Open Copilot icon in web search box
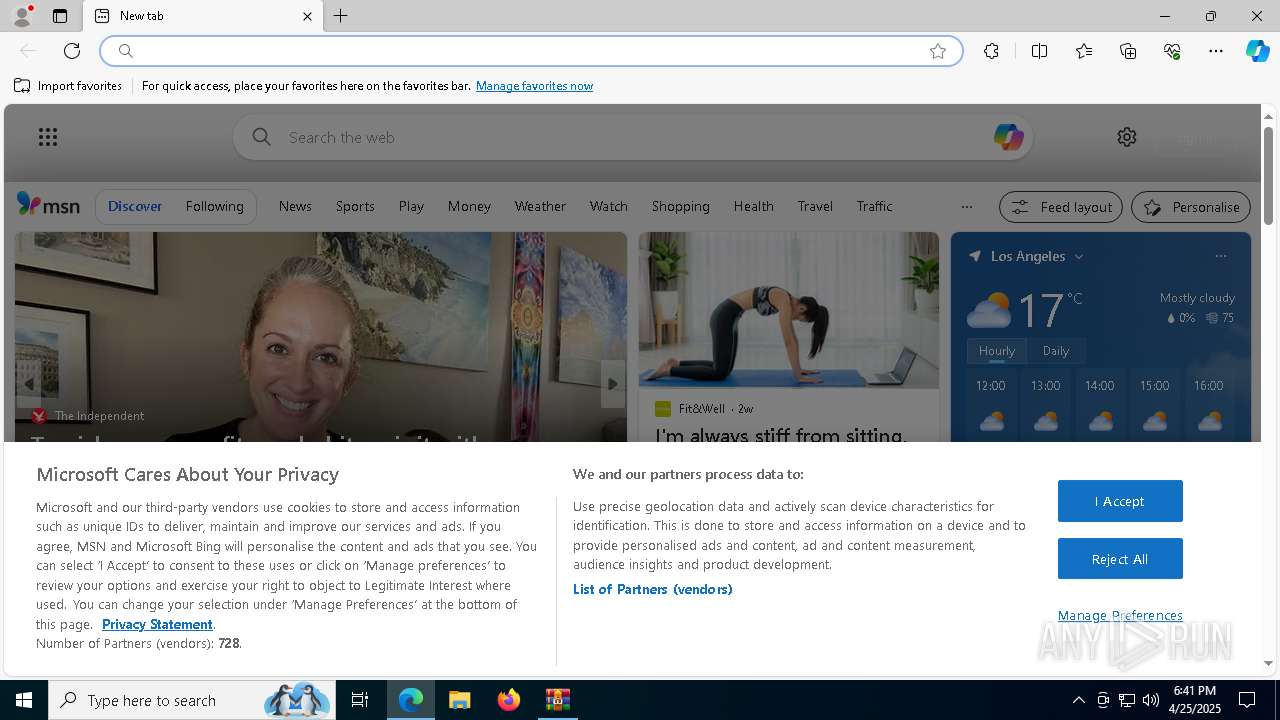The height and width of the screenshot is (720, 1280). click(x=1008, y=137)
